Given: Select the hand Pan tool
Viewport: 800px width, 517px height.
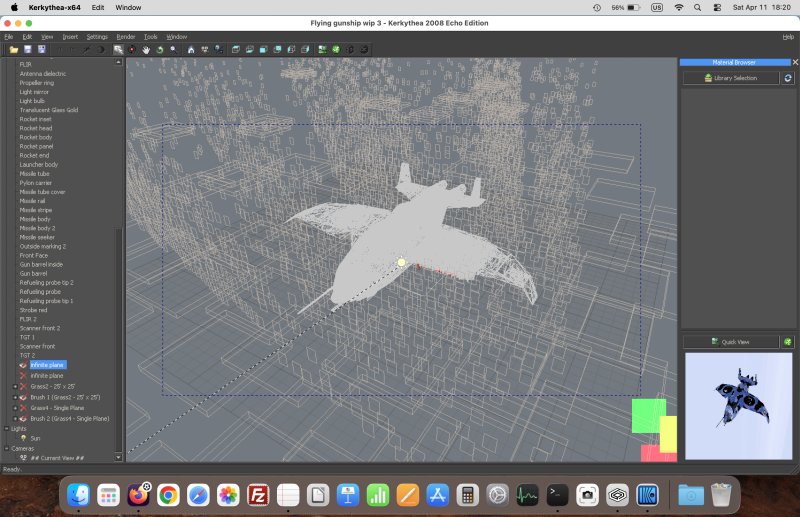Looking at the screenshot, I should coord(146,49).
